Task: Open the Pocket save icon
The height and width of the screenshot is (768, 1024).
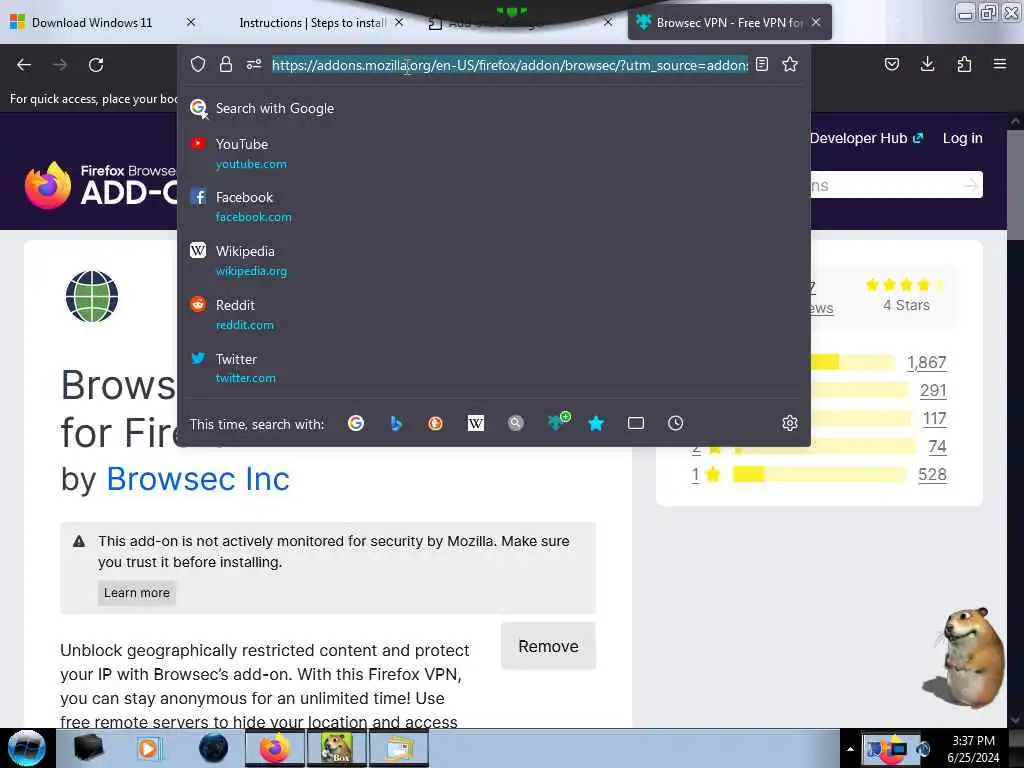Action: pos(891,64)
